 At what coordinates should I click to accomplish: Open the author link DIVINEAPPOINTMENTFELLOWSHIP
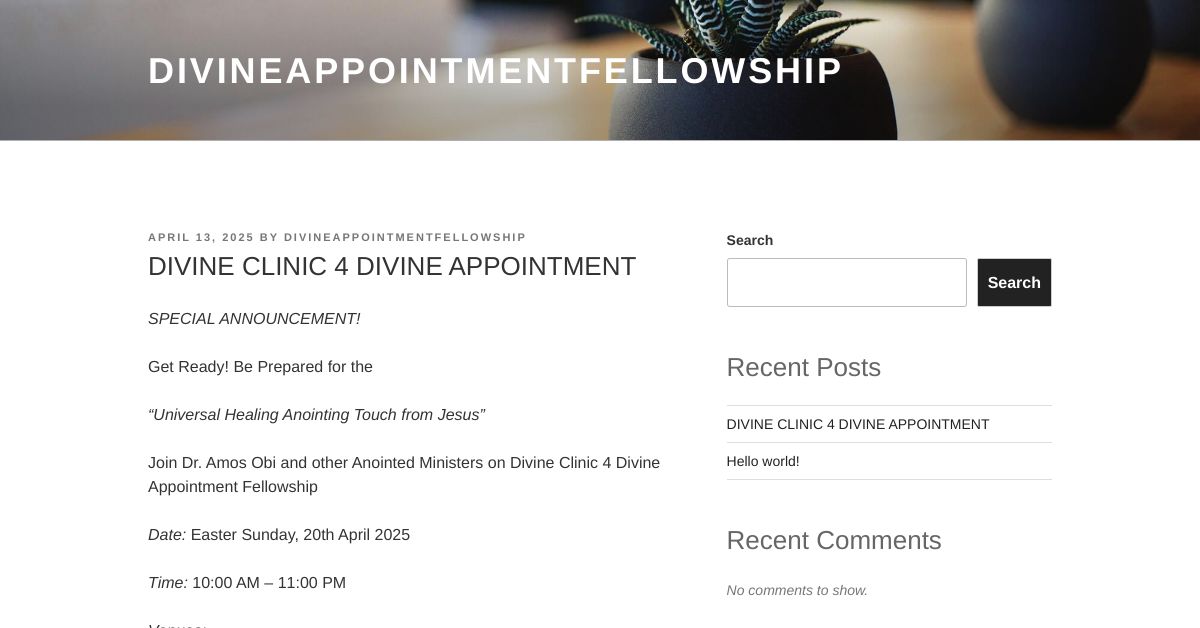[x=404, y=237]
